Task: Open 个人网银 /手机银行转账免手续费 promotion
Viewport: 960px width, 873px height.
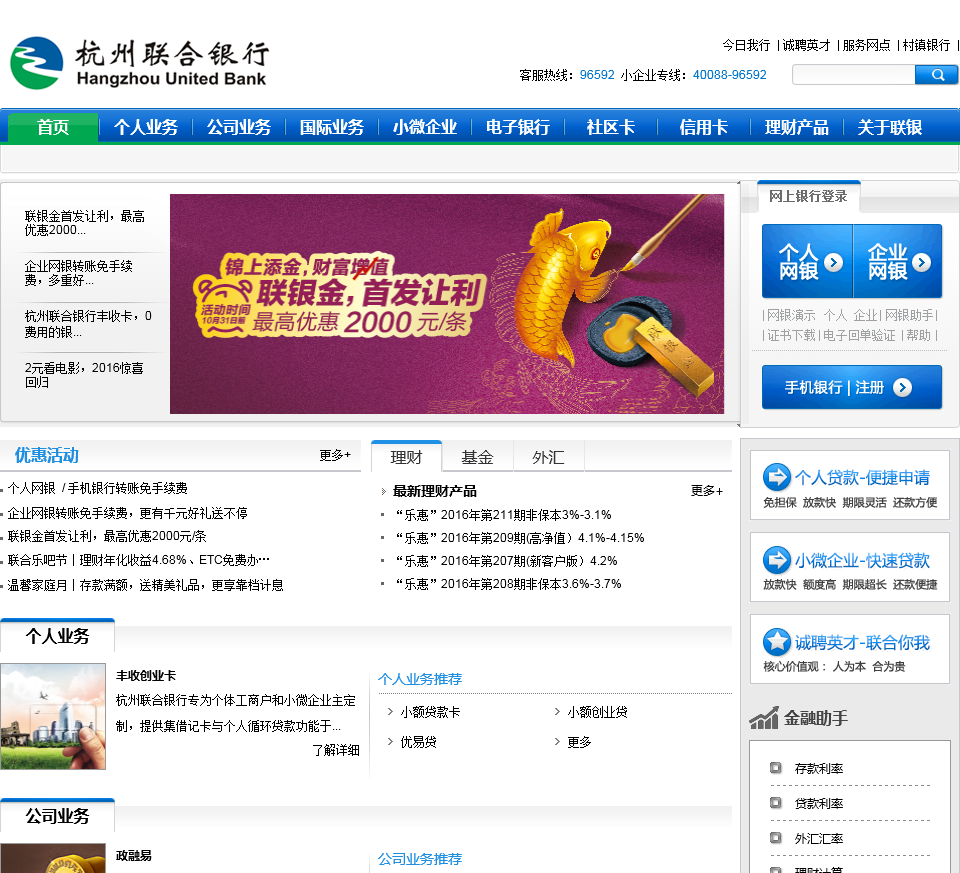Action: click(x=98, y=488)
